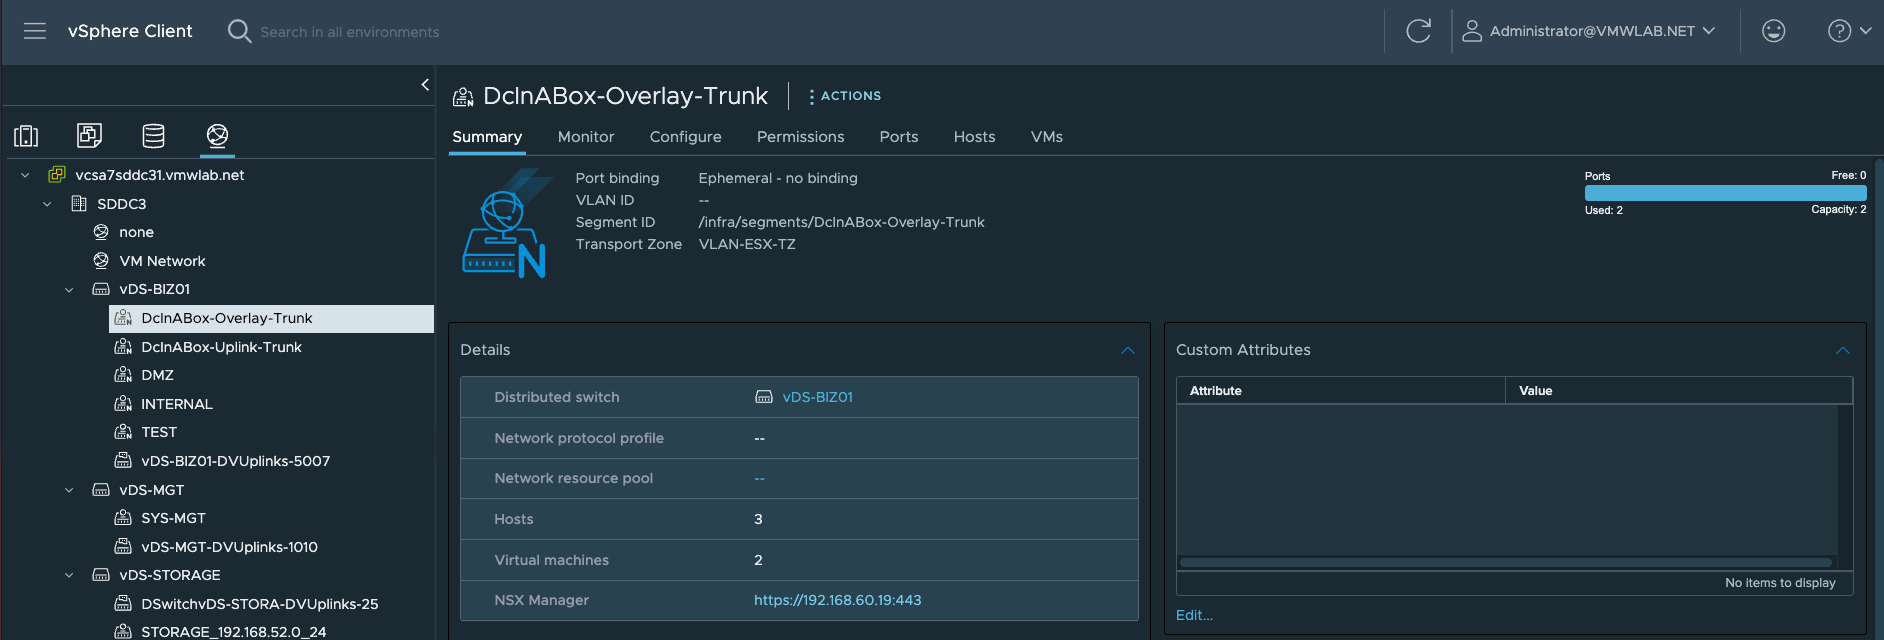The height and width of the screenshot is (640, 1884).
Task: Switch to the Monitor tab
Action: pos(586,137)
